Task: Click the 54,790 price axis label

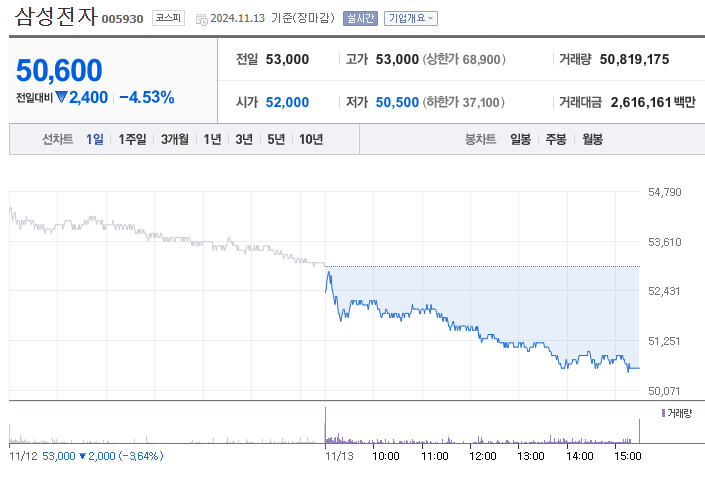Action: 665,192
